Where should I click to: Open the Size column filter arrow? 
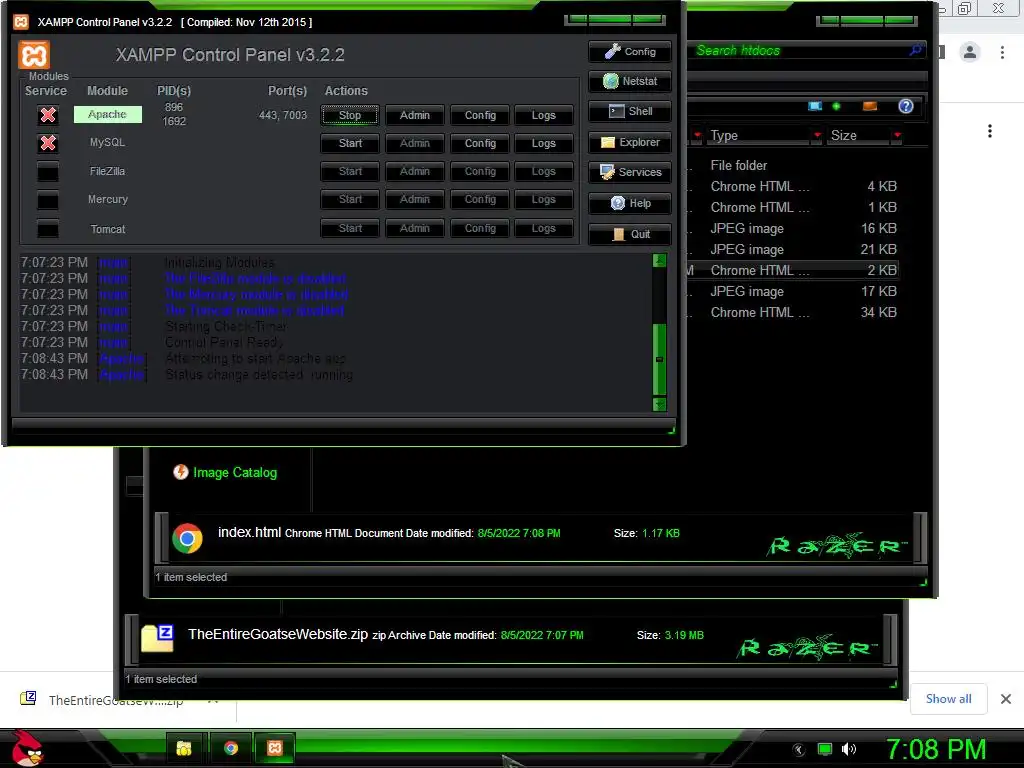(x=897, y=135)
